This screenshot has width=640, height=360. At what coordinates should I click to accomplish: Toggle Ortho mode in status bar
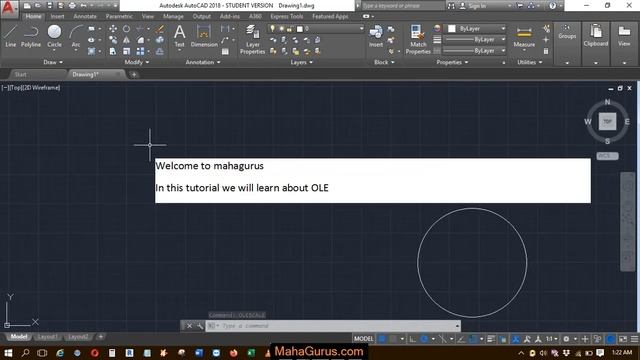pos(413,339)
